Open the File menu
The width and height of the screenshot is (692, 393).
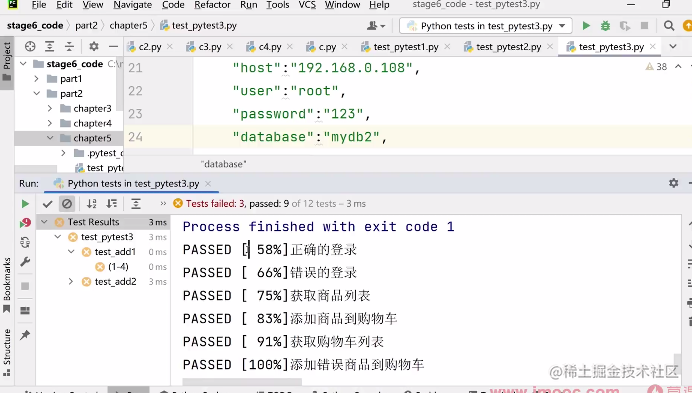tap(39, 5)
